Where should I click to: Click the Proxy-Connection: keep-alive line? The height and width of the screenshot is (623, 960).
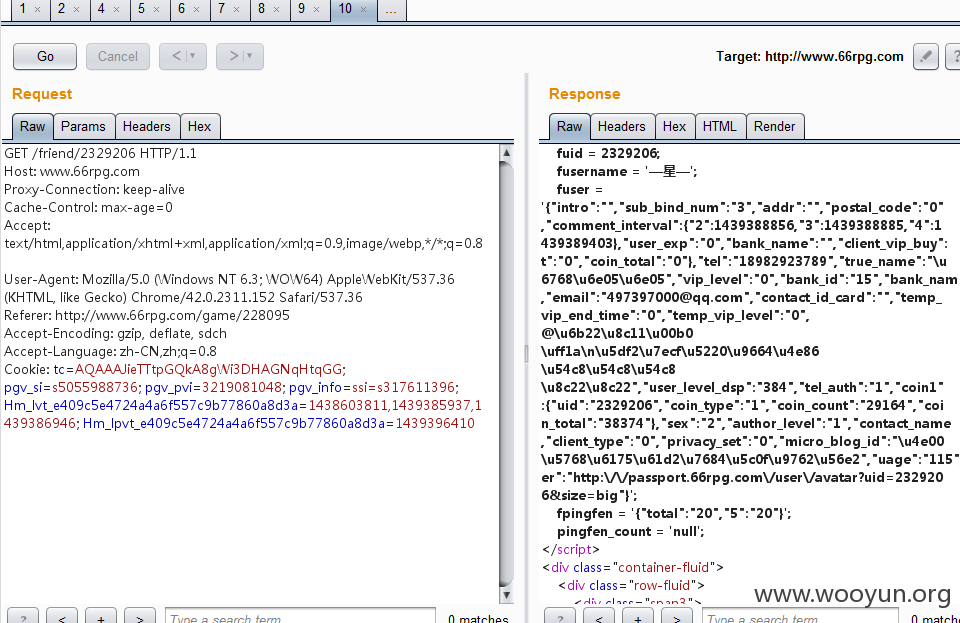pos(94,189)
